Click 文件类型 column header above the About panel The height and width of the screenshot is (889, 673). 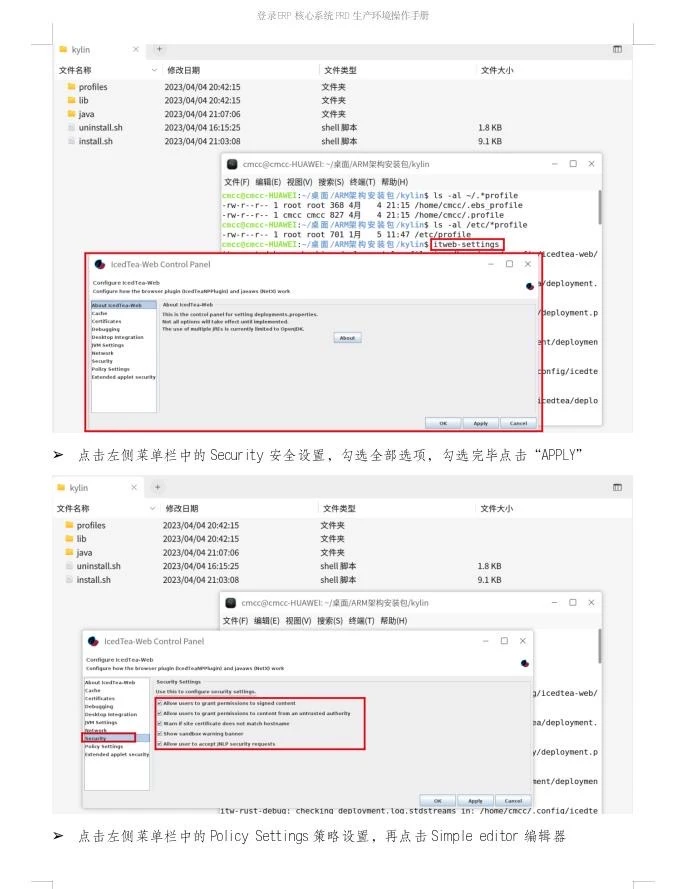pos(340,70)
